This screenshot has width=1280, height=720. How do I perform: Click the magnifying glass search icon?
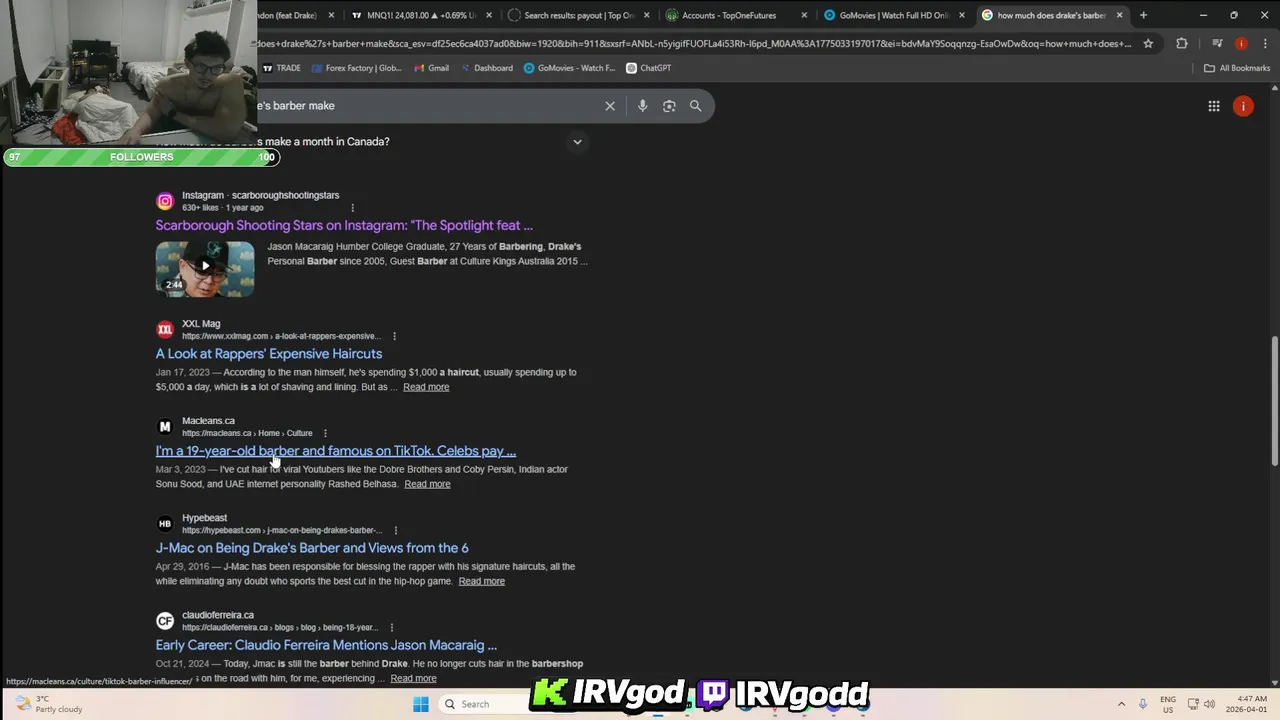[695, 106]
